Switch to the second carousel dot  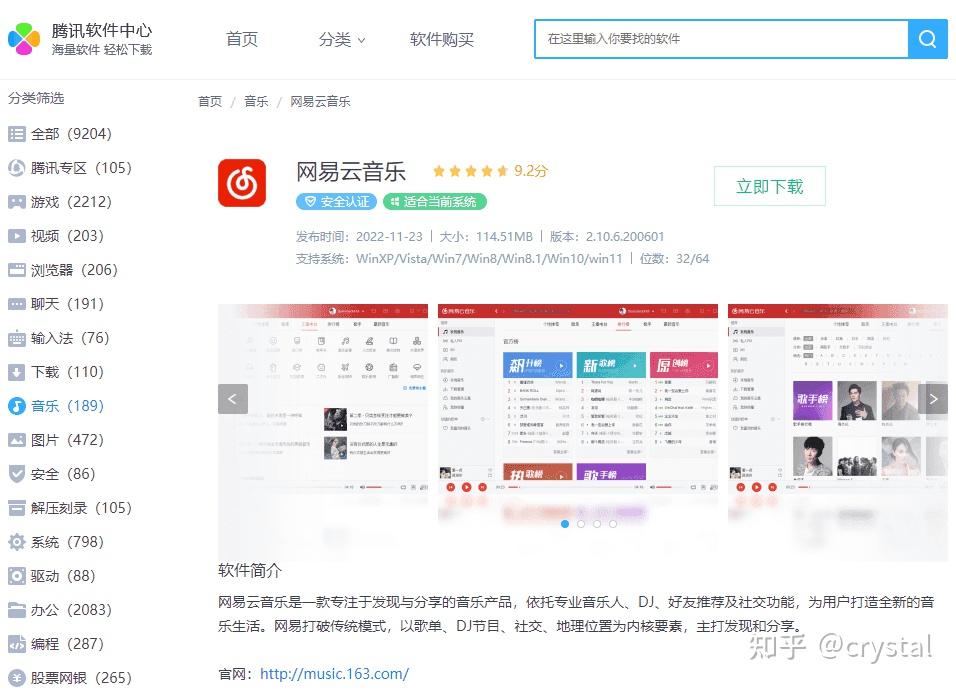click(581, 524)
